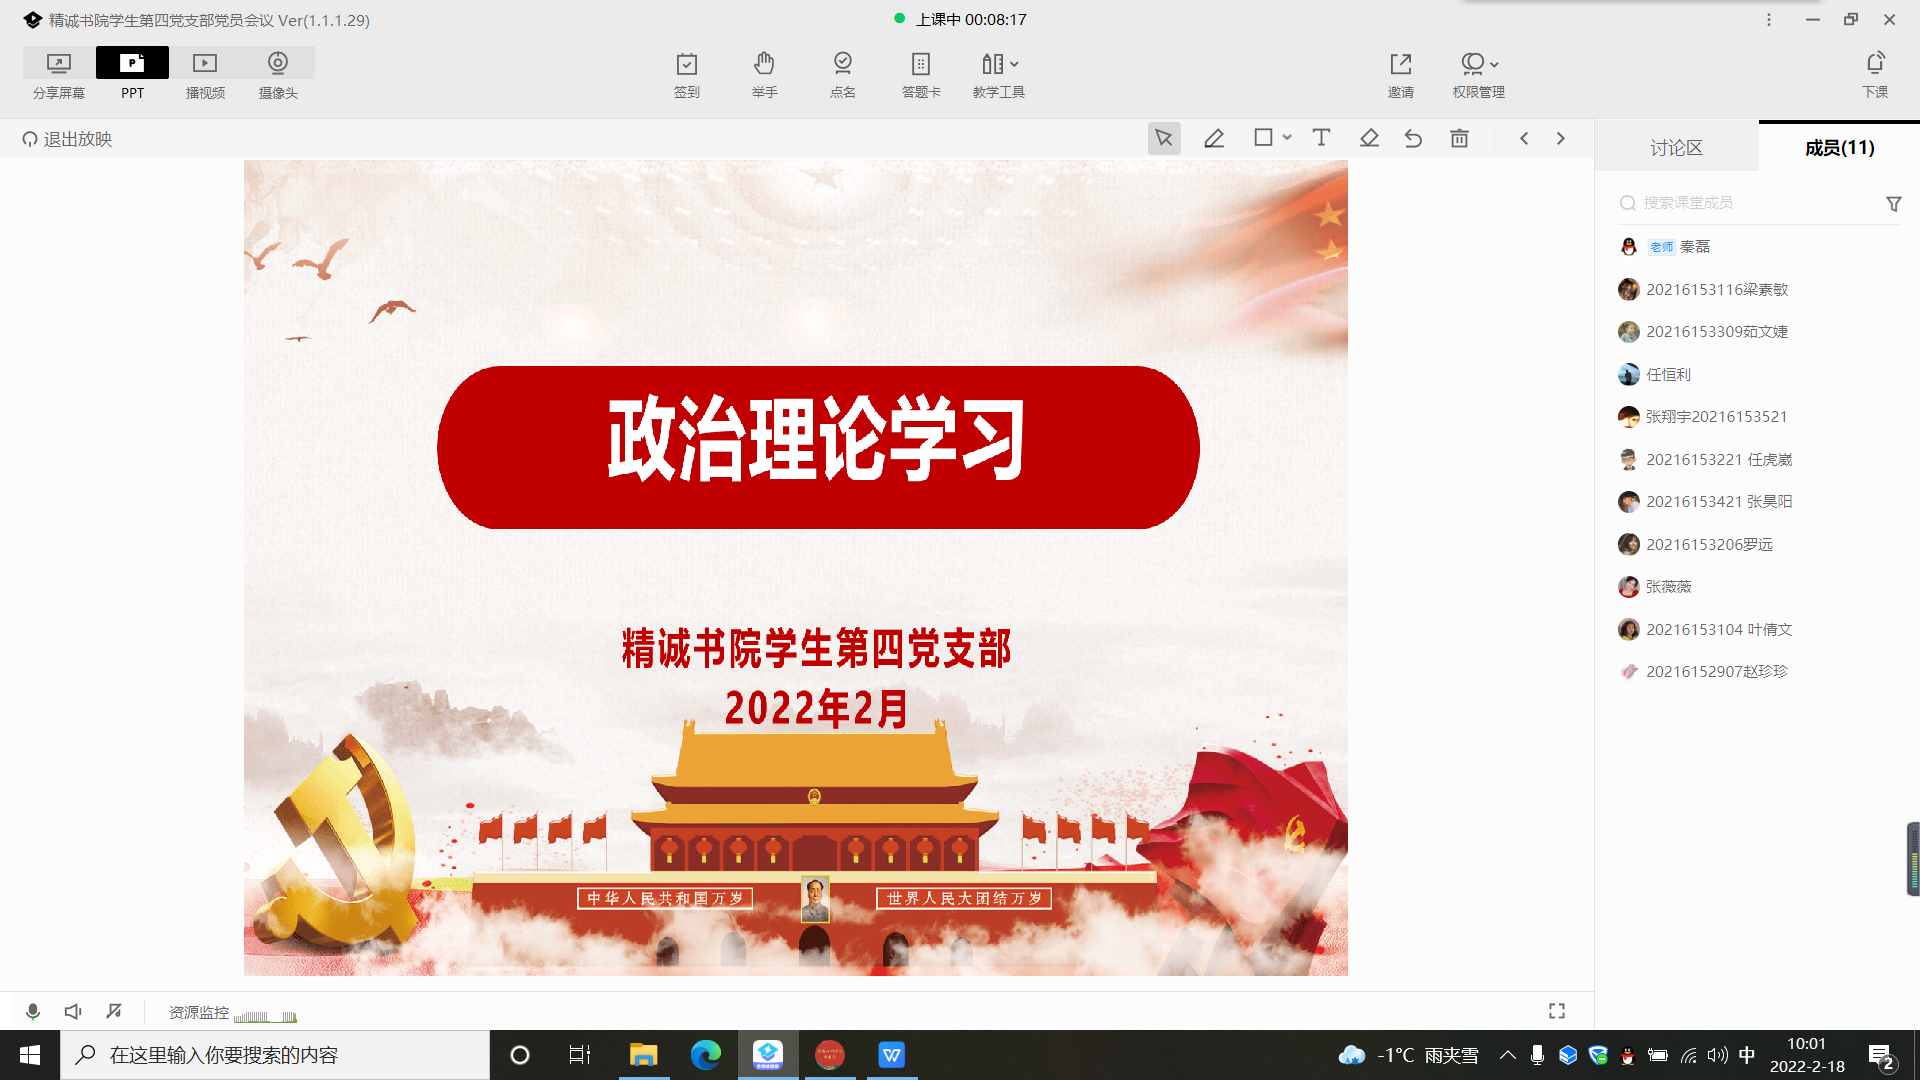1920x1080 pixels.
Task: Expand the 教学工具 dropdown
Action: 1013,64
